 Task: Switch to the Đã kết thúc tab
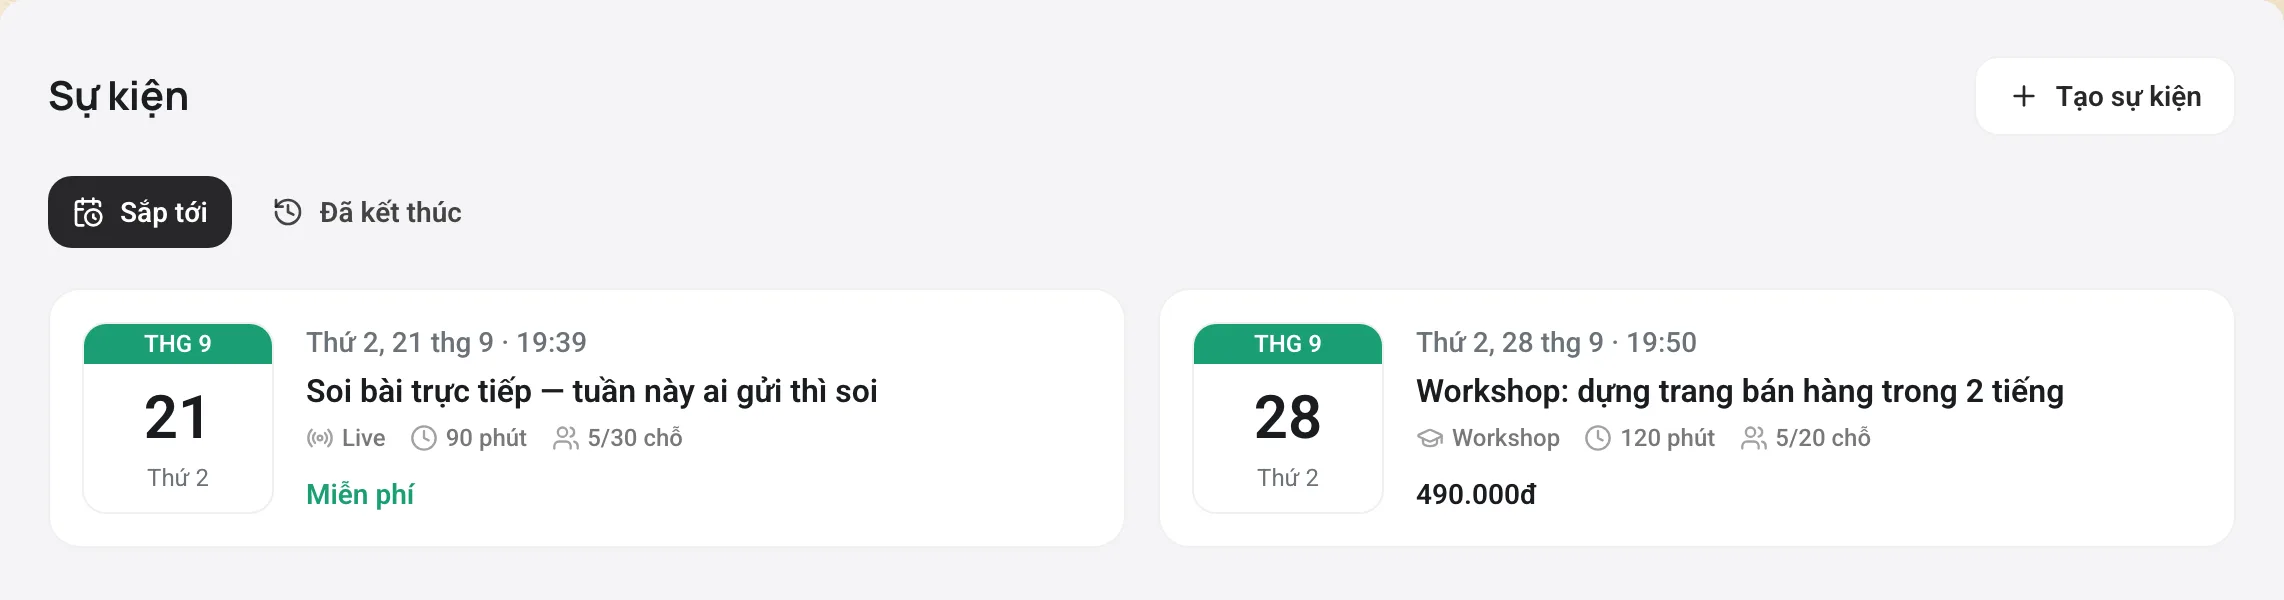coord(368,212)
